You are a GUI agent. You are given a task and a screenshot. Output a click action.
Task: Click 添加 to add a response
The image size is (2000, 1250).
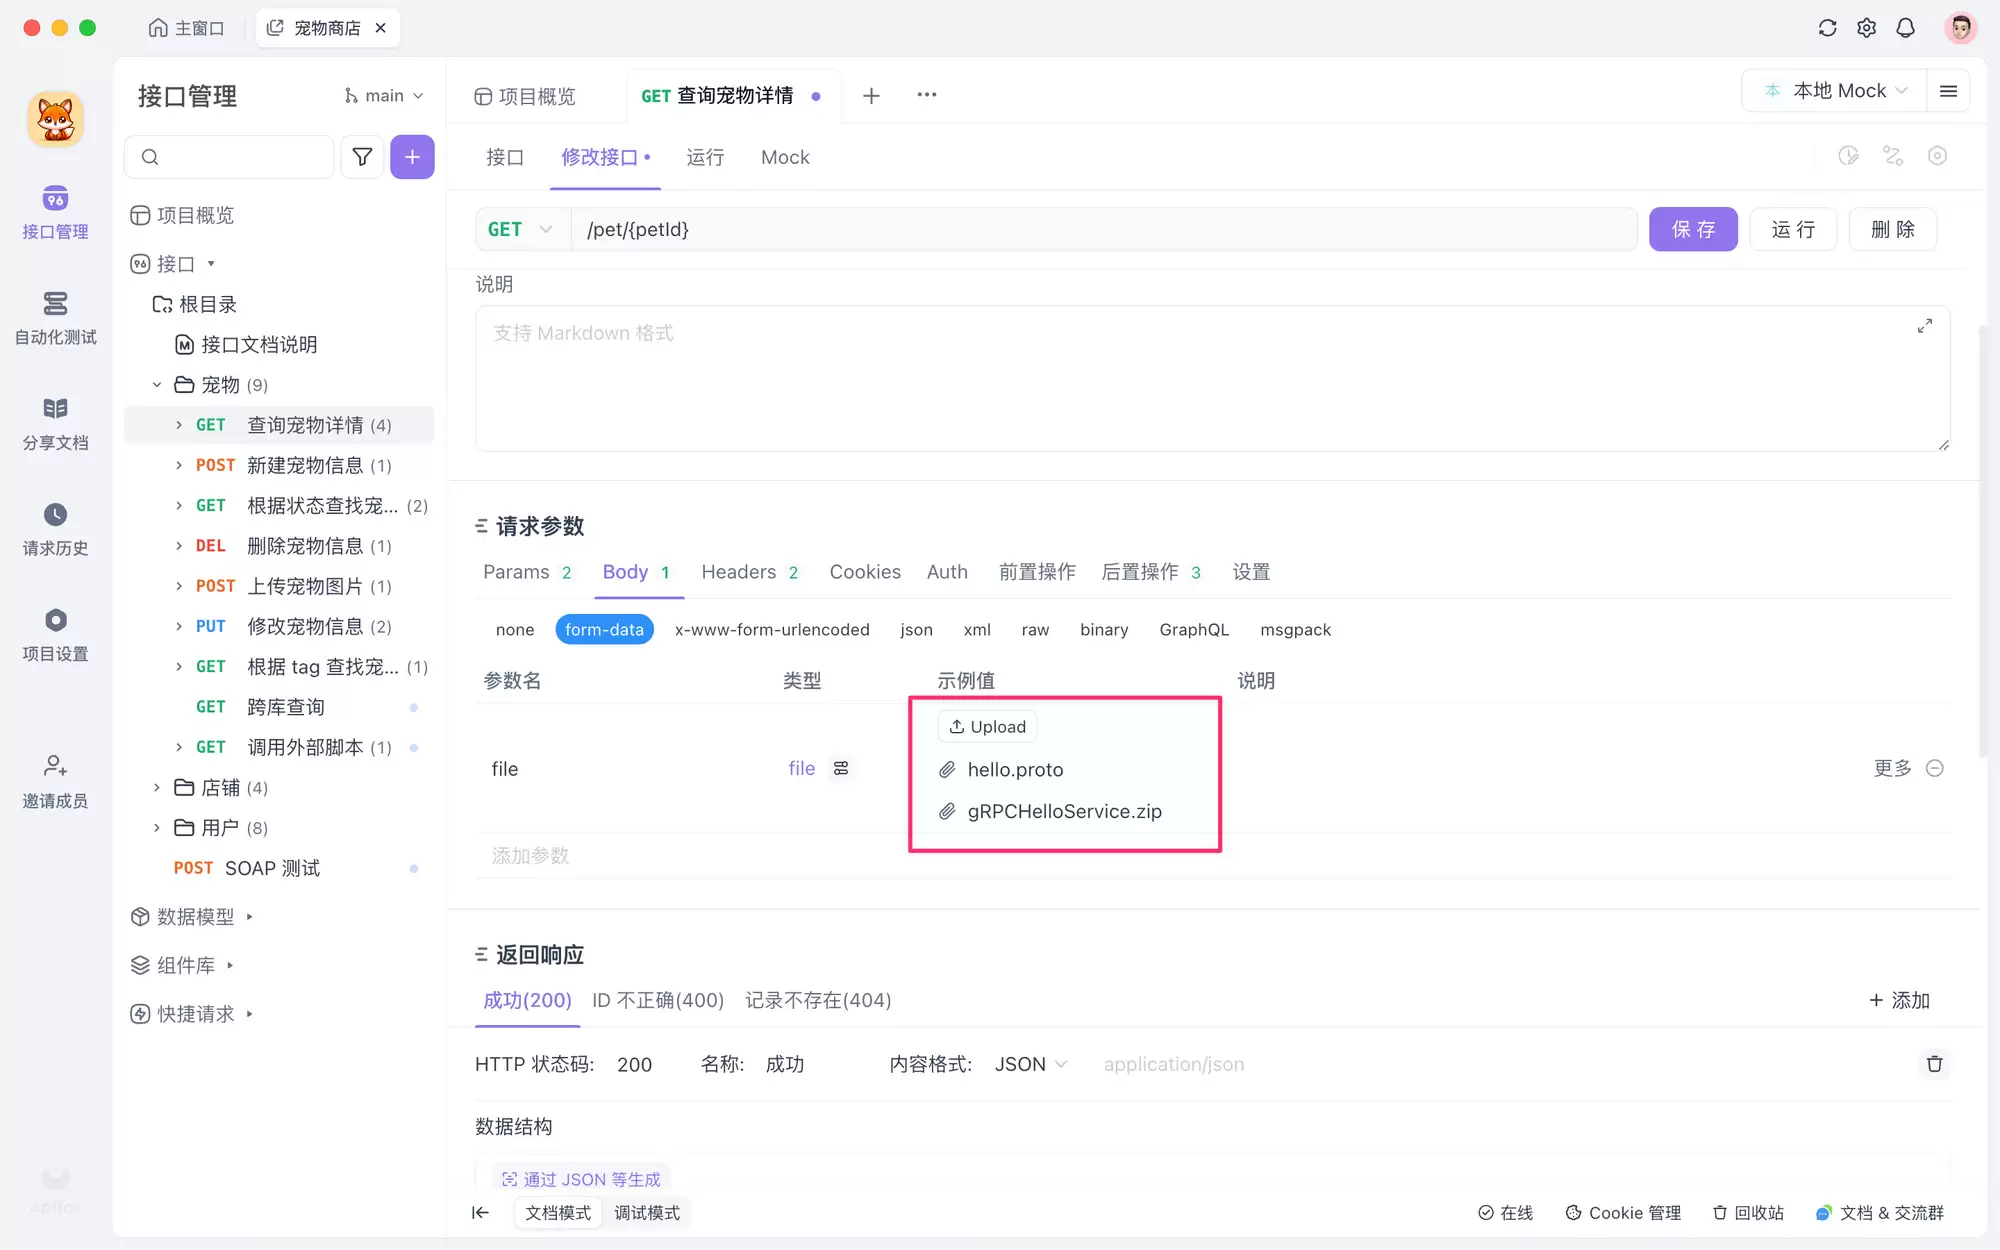coord(1899,1000)
